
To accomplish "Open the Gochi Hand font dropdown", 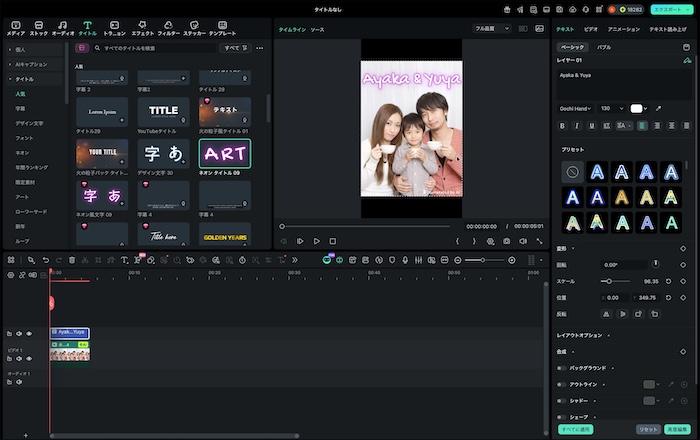I will click(x=575, y=108).
